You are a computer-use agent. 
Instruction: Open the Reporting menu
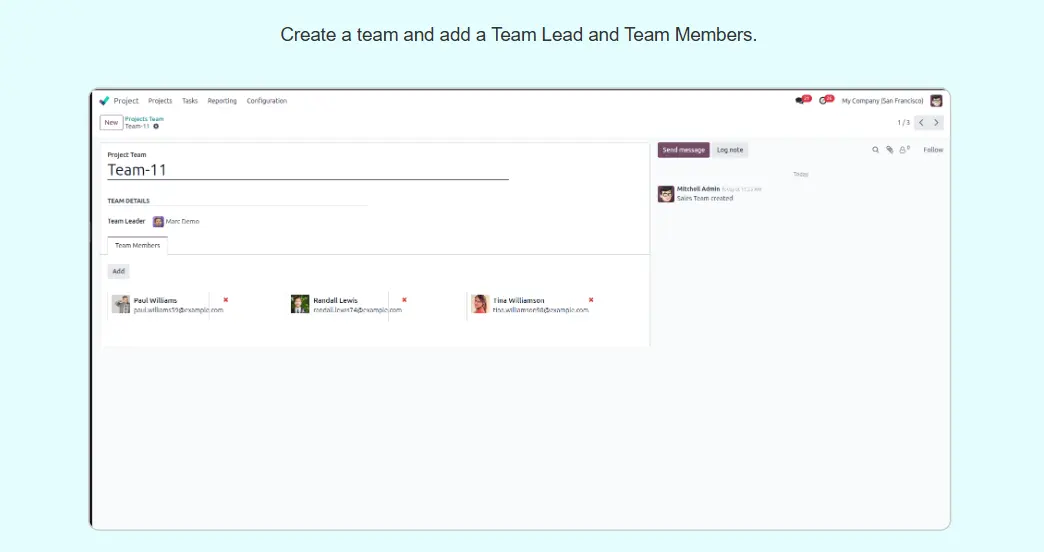pos(222,101)
